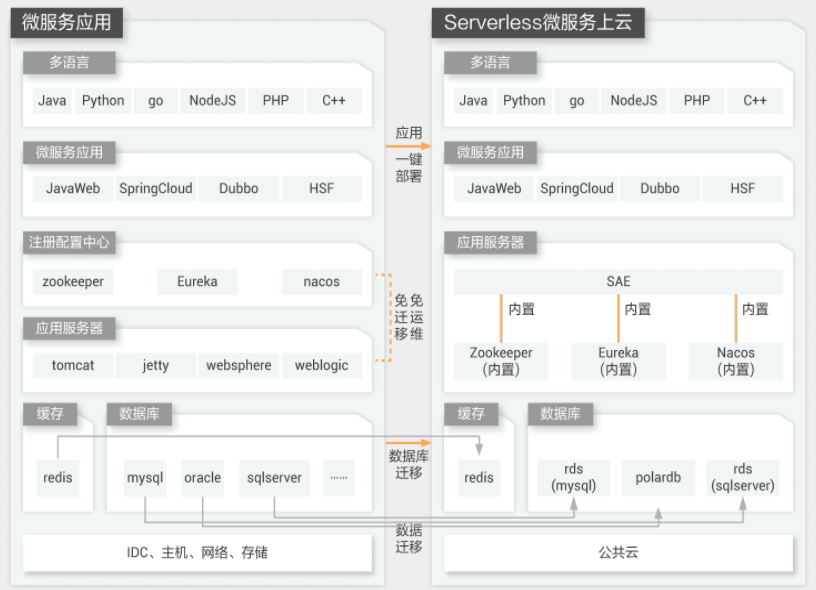Select HSF in the left 微服务应用 panel

(x=322, y=188)
